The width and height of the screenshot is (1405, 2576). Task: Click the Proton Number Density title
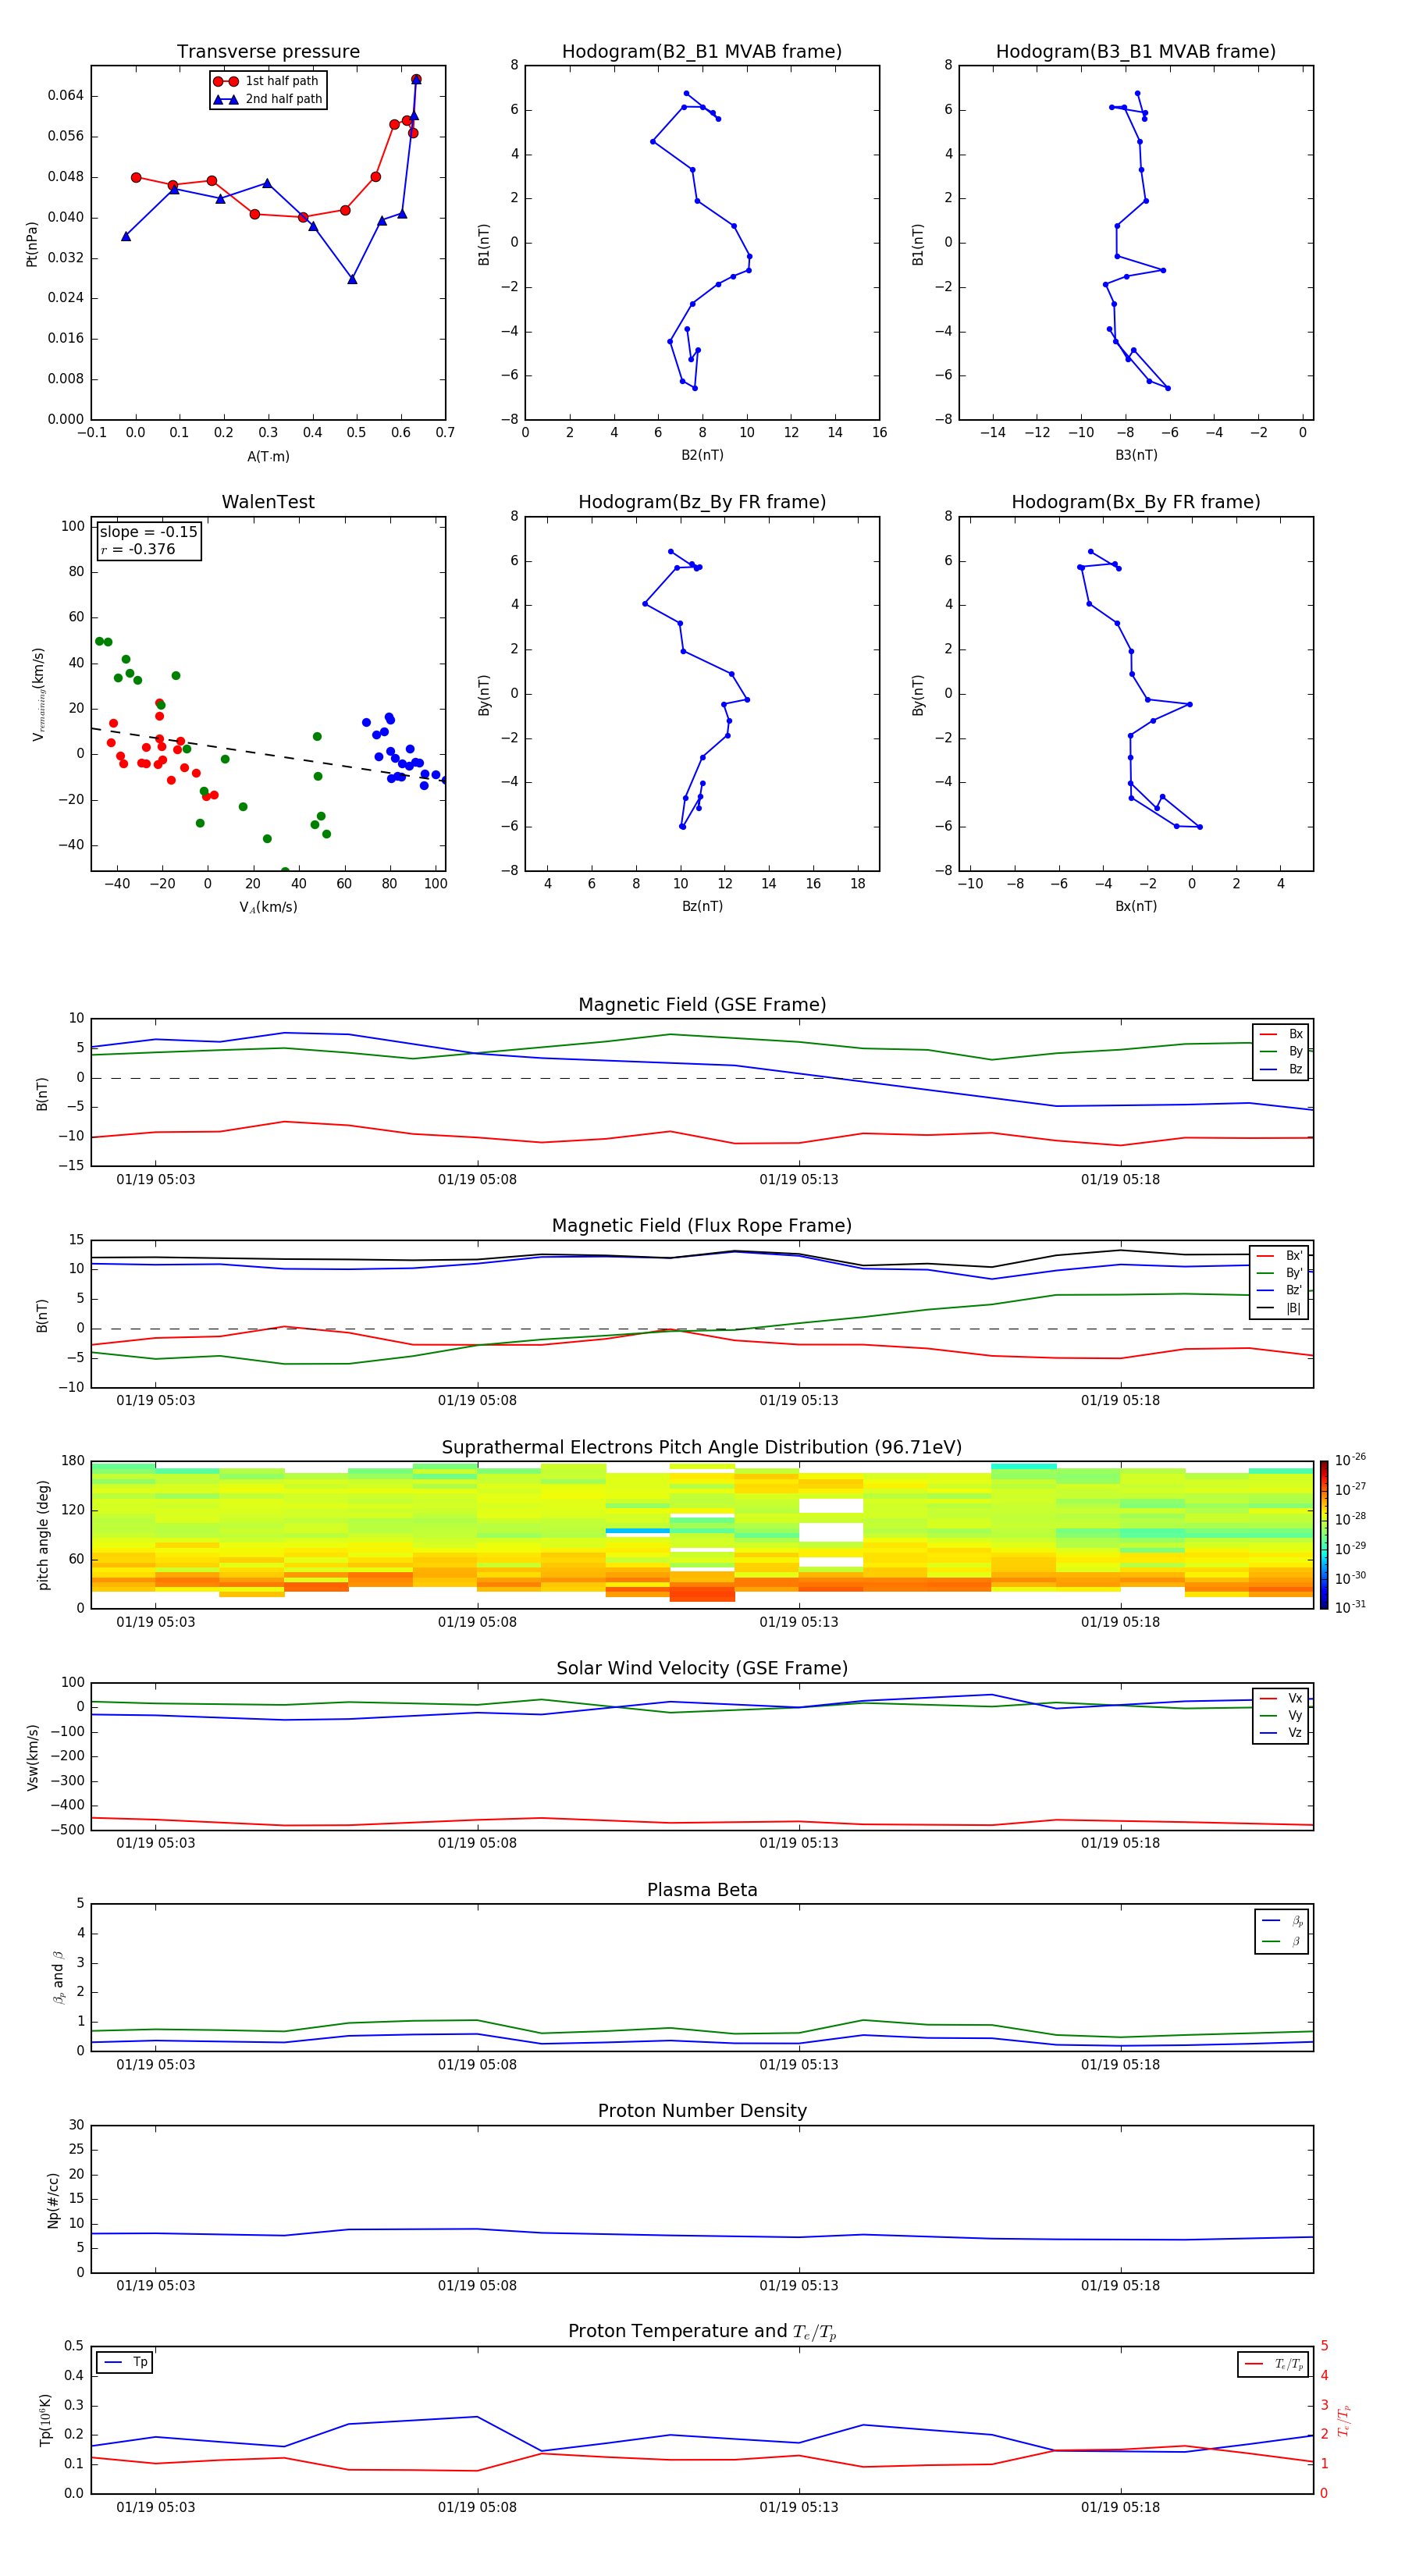coord(701,2110)
